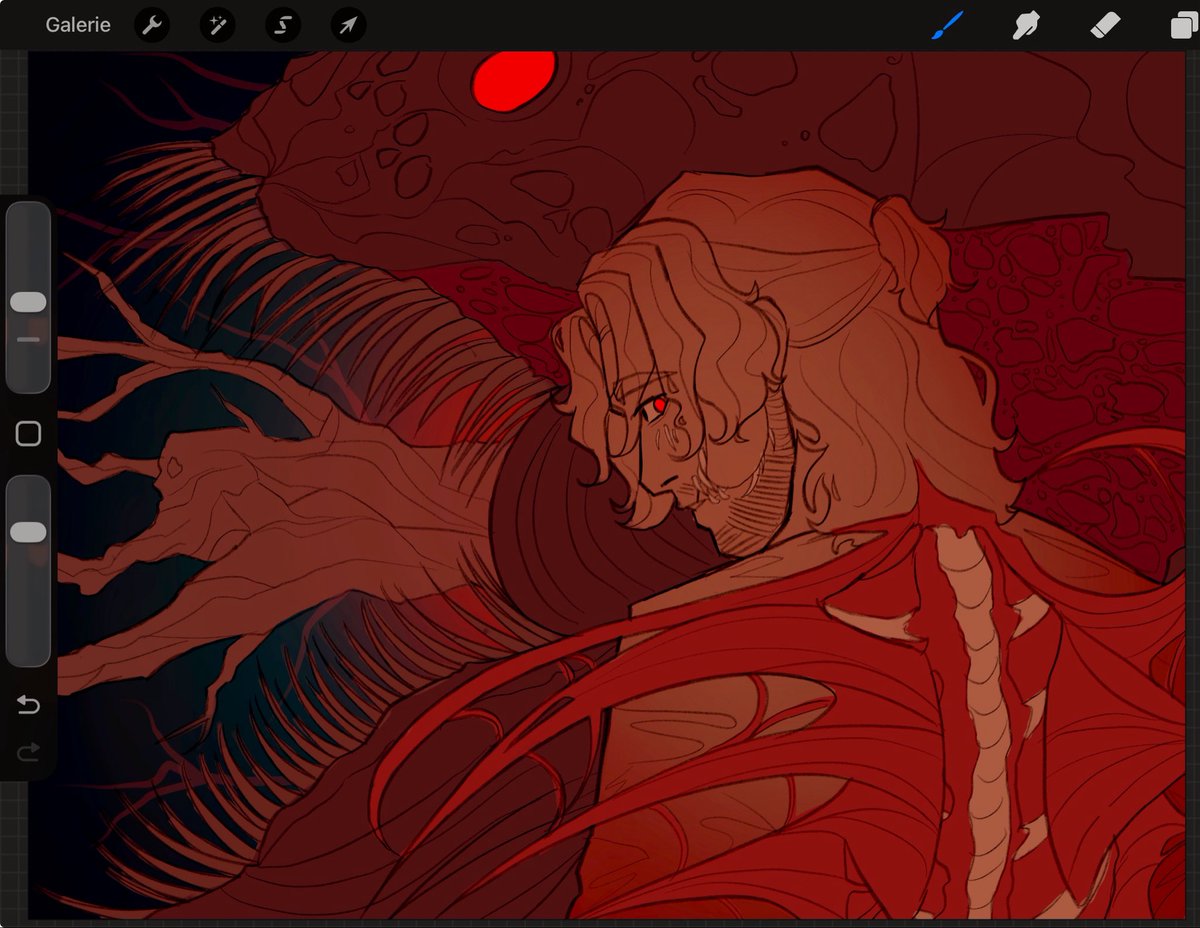
Task: Select the Paint brush tool
Action: click(x=947, y=25)
